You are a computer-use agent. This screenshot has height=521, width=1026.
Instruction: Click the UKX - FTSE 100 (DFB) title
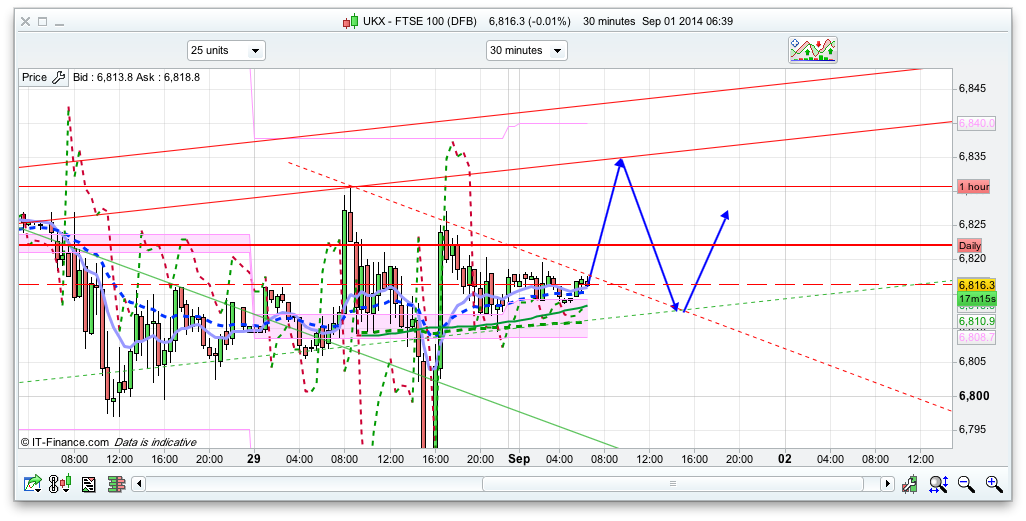420,22
